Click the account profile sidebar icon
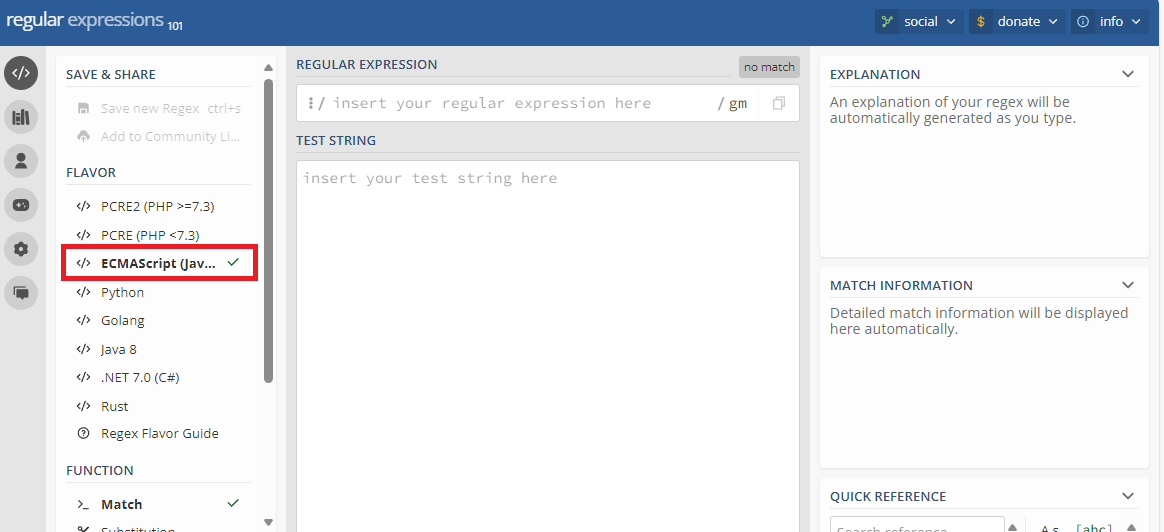The height and width of the screenshot is (532, 1164). 22,161
